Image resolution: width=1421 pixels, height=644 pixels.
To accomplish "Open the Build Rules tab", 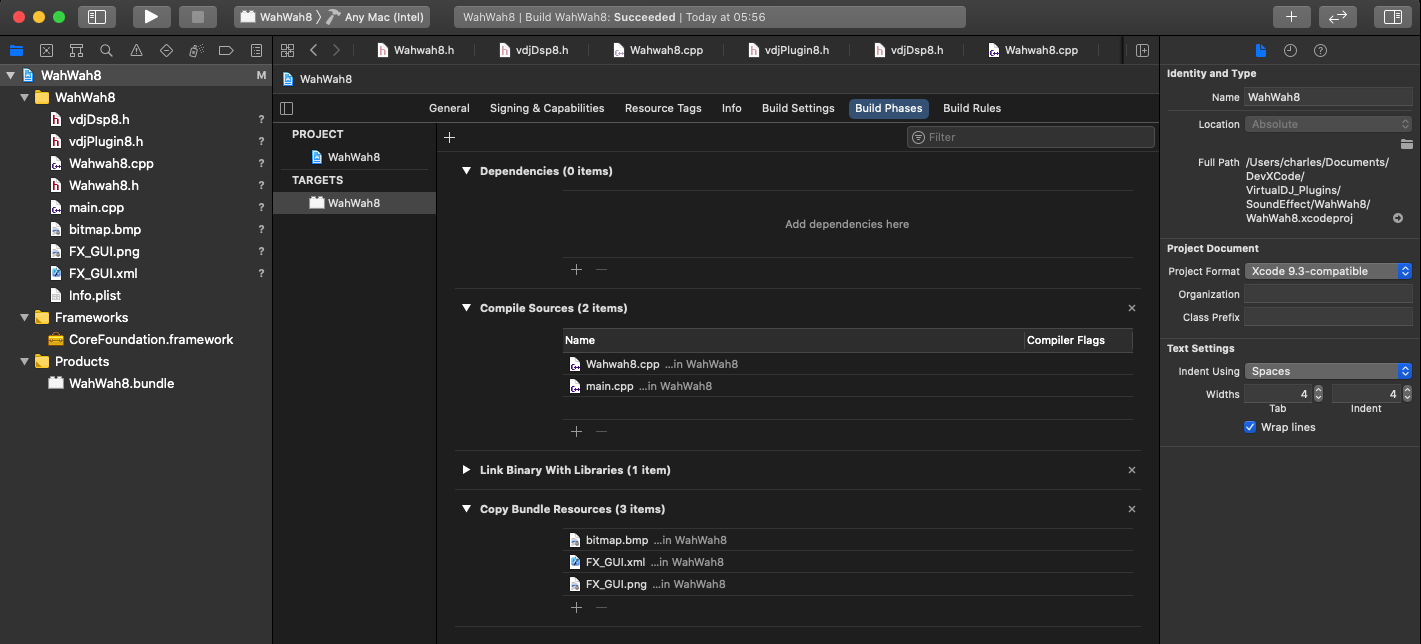I will (x=972, y=108).
